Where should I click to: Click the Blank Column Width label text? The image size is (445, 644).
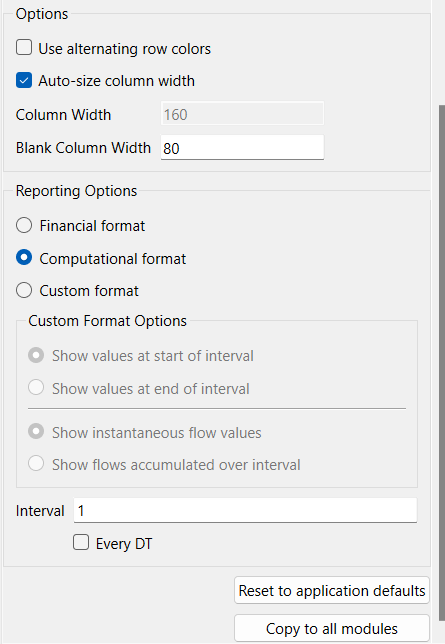(x=83, y=148)
